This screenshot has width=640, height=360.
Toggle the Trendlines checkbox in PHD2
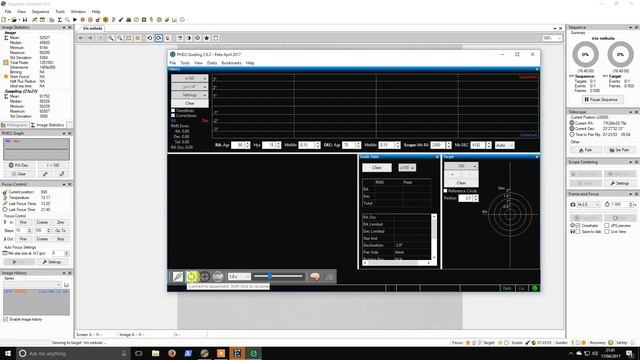173,111
